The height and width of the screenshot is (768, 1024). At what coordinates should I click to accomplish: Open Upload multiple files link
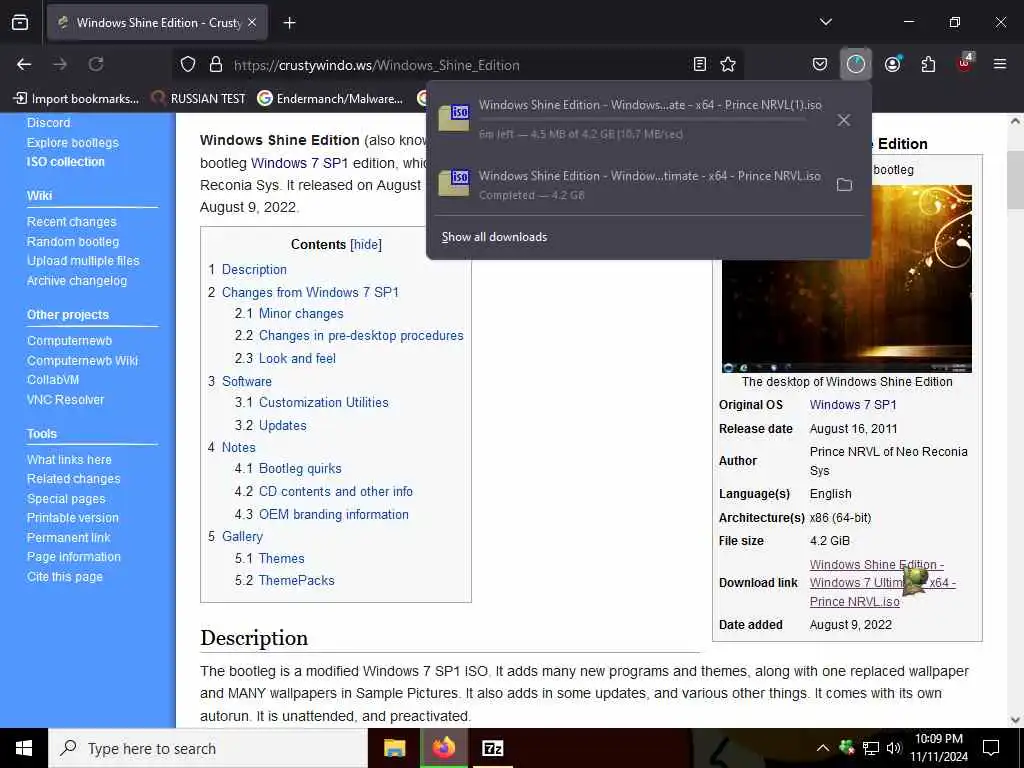click(x=83, y=261)
